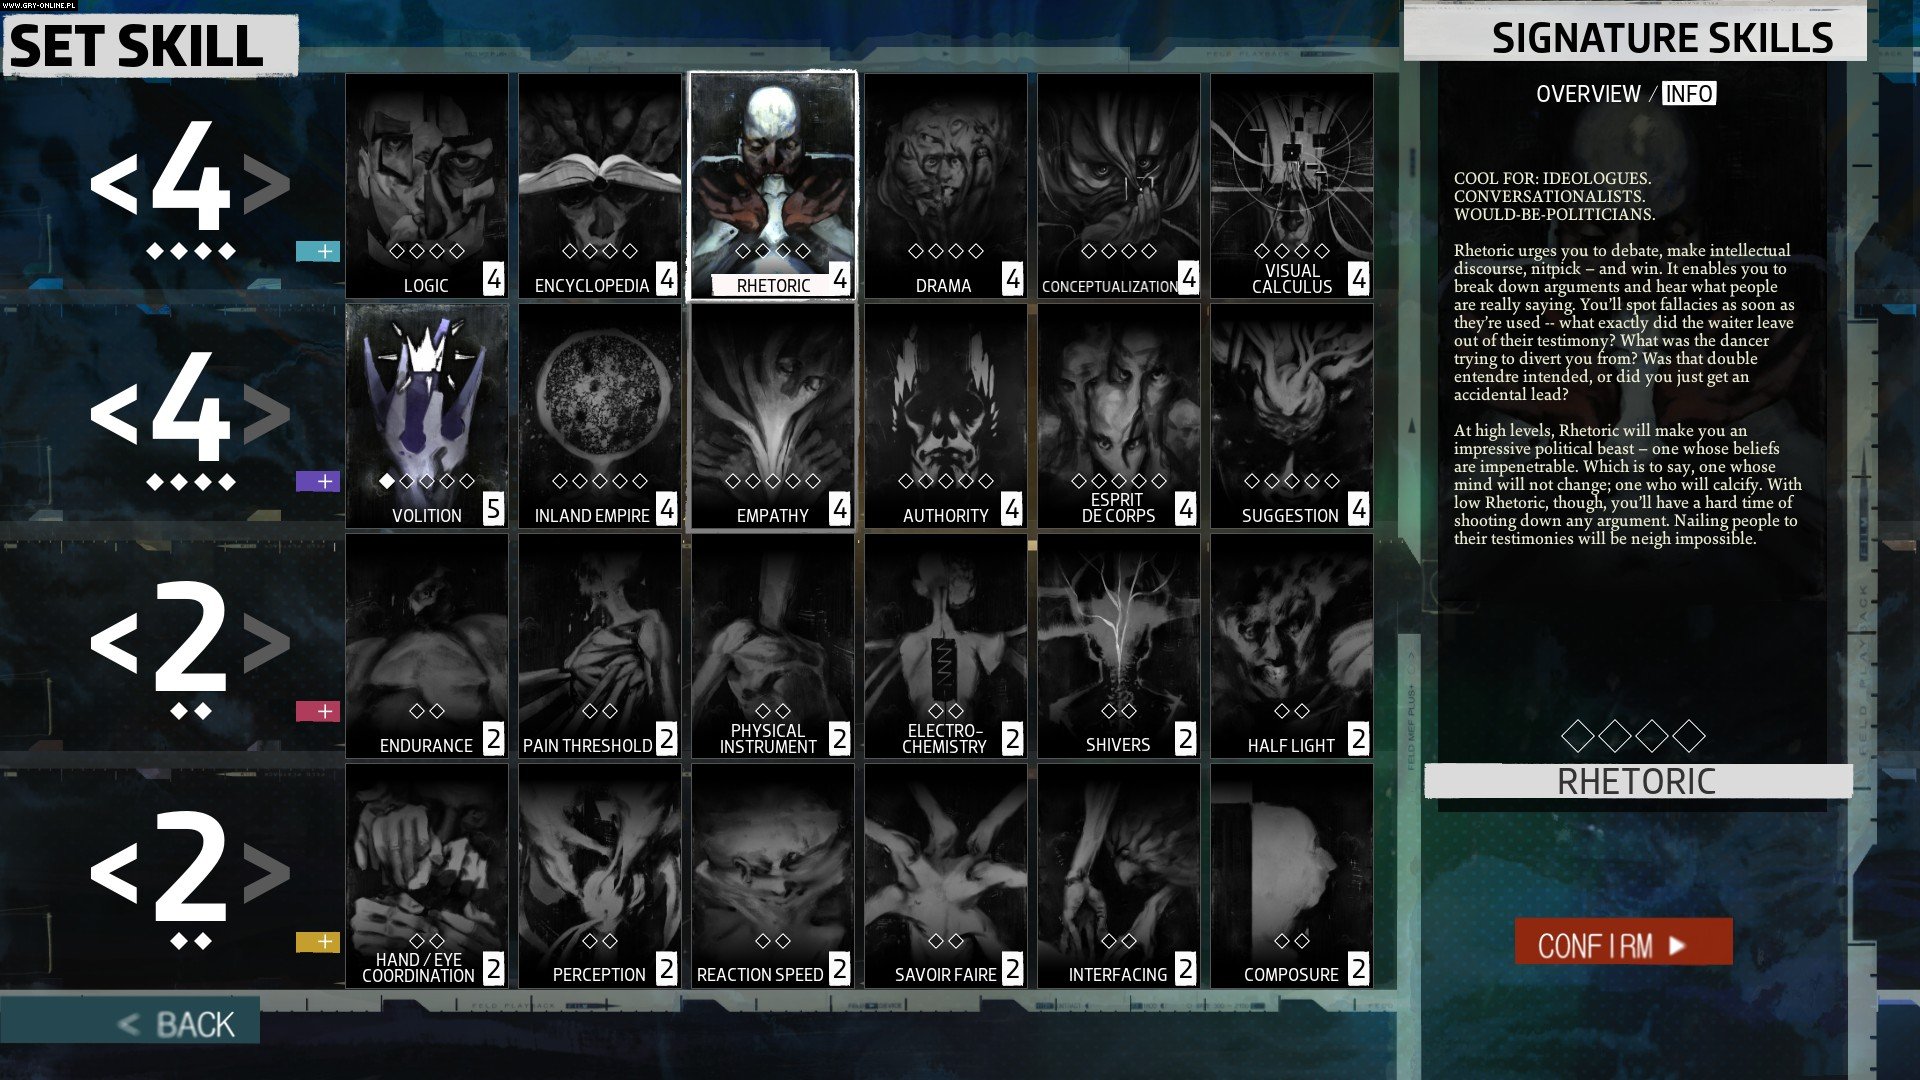Screen dimensions: 1920x1080
Task: Select the Hand/Eye Coordination skill card
Action: [427, 876]
